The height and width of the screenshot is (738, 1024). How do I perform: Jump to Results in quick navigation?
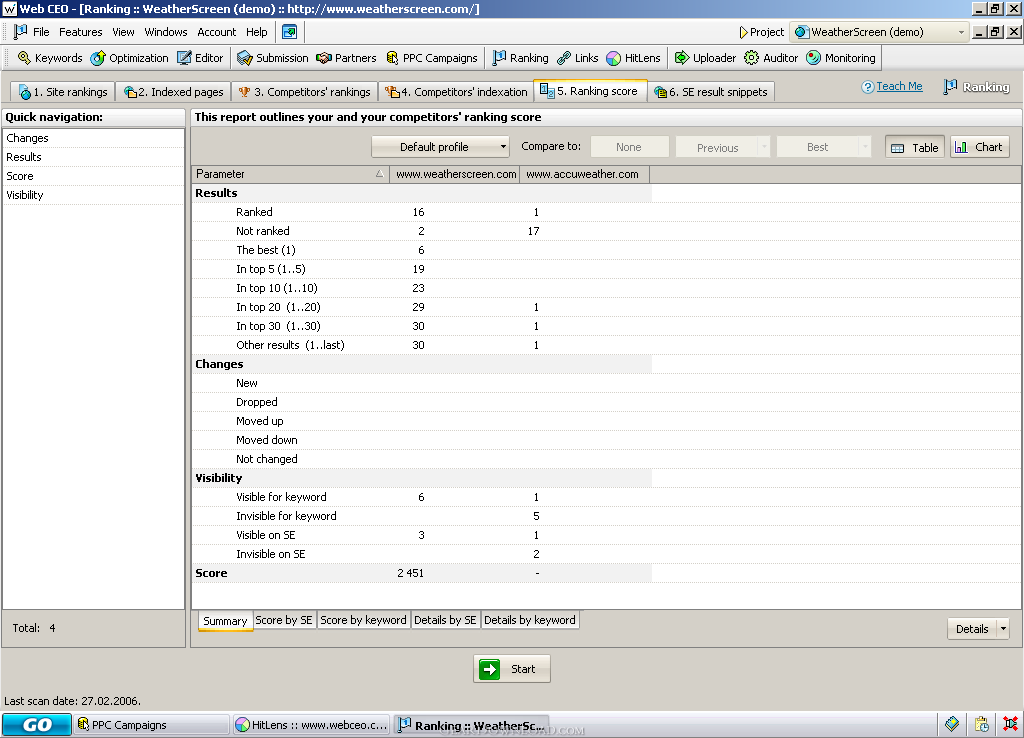coord(93,157)
